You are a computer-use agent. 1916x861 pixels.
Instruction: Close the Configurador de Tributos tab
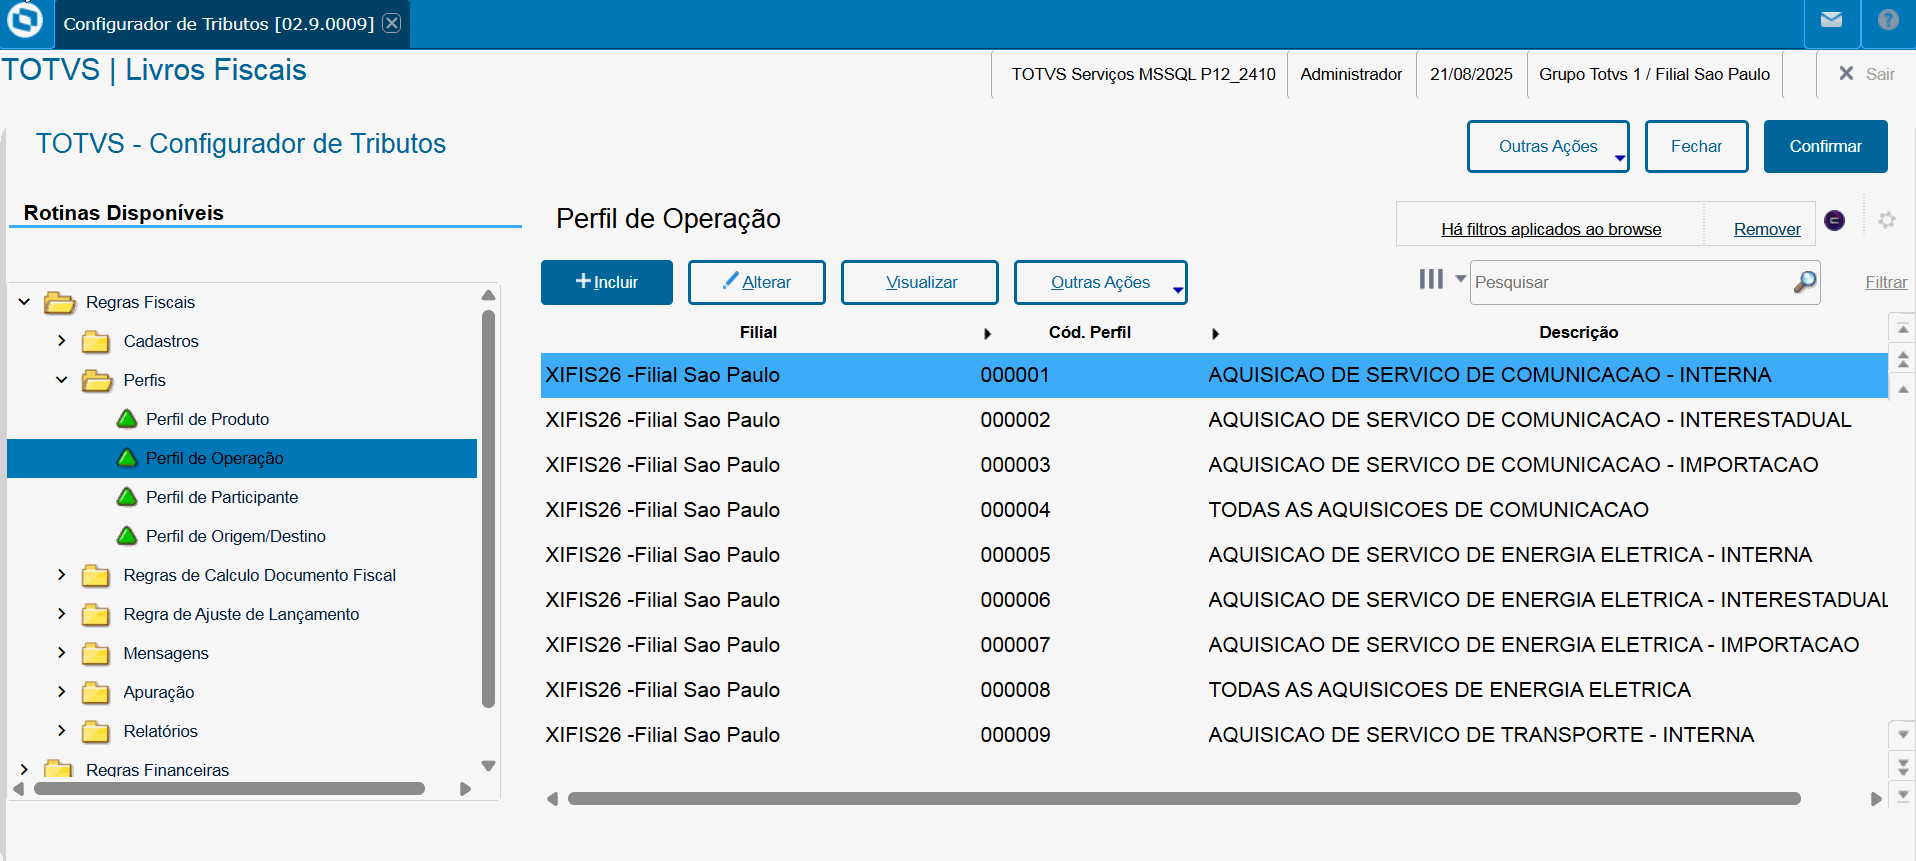click(x=392, y=23)
